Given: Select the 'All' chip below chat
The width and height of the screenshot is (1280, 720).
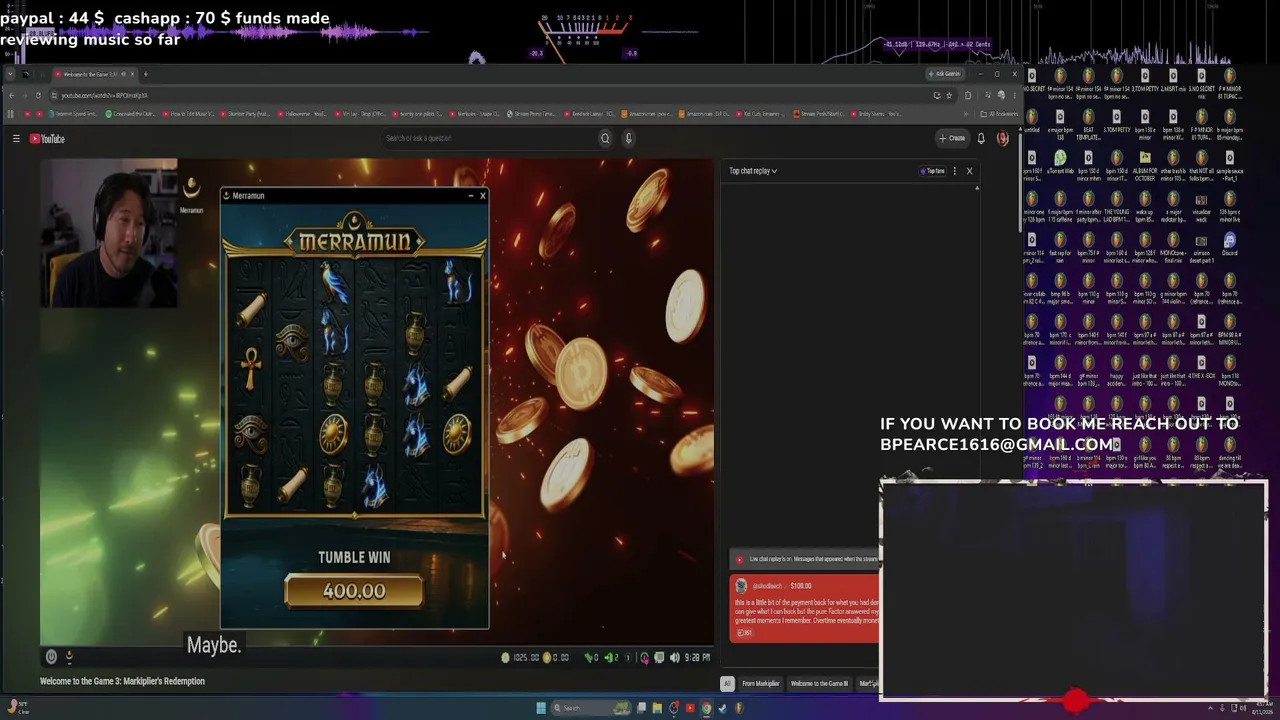Looking at the screenshot, I should pos(727,684).
